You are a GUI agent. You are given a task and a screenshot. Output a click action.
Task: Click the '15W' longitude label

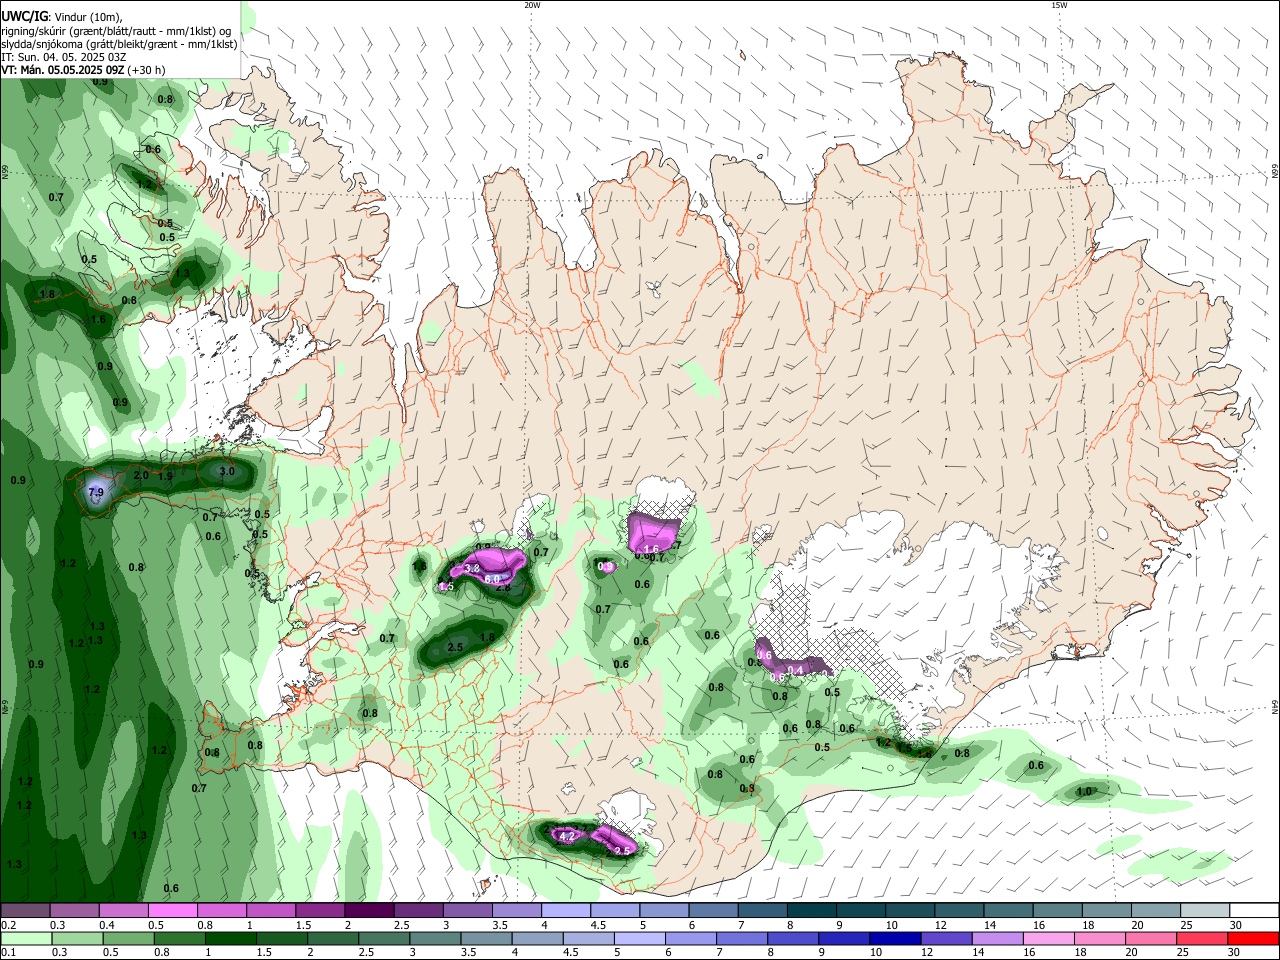tap(1059, 5)
